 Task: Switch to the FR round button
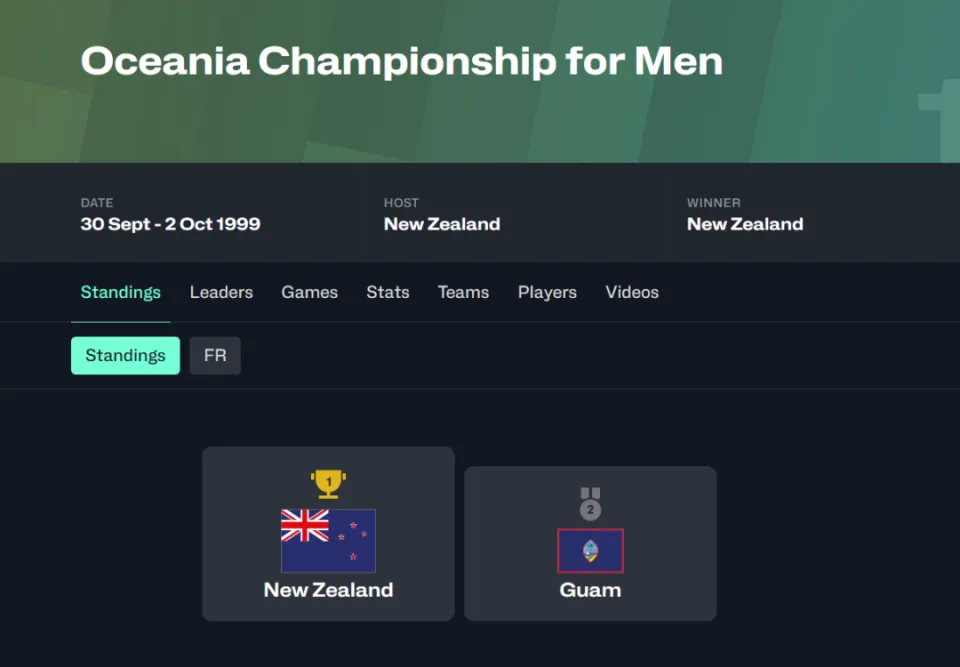(x=215, y=355)
